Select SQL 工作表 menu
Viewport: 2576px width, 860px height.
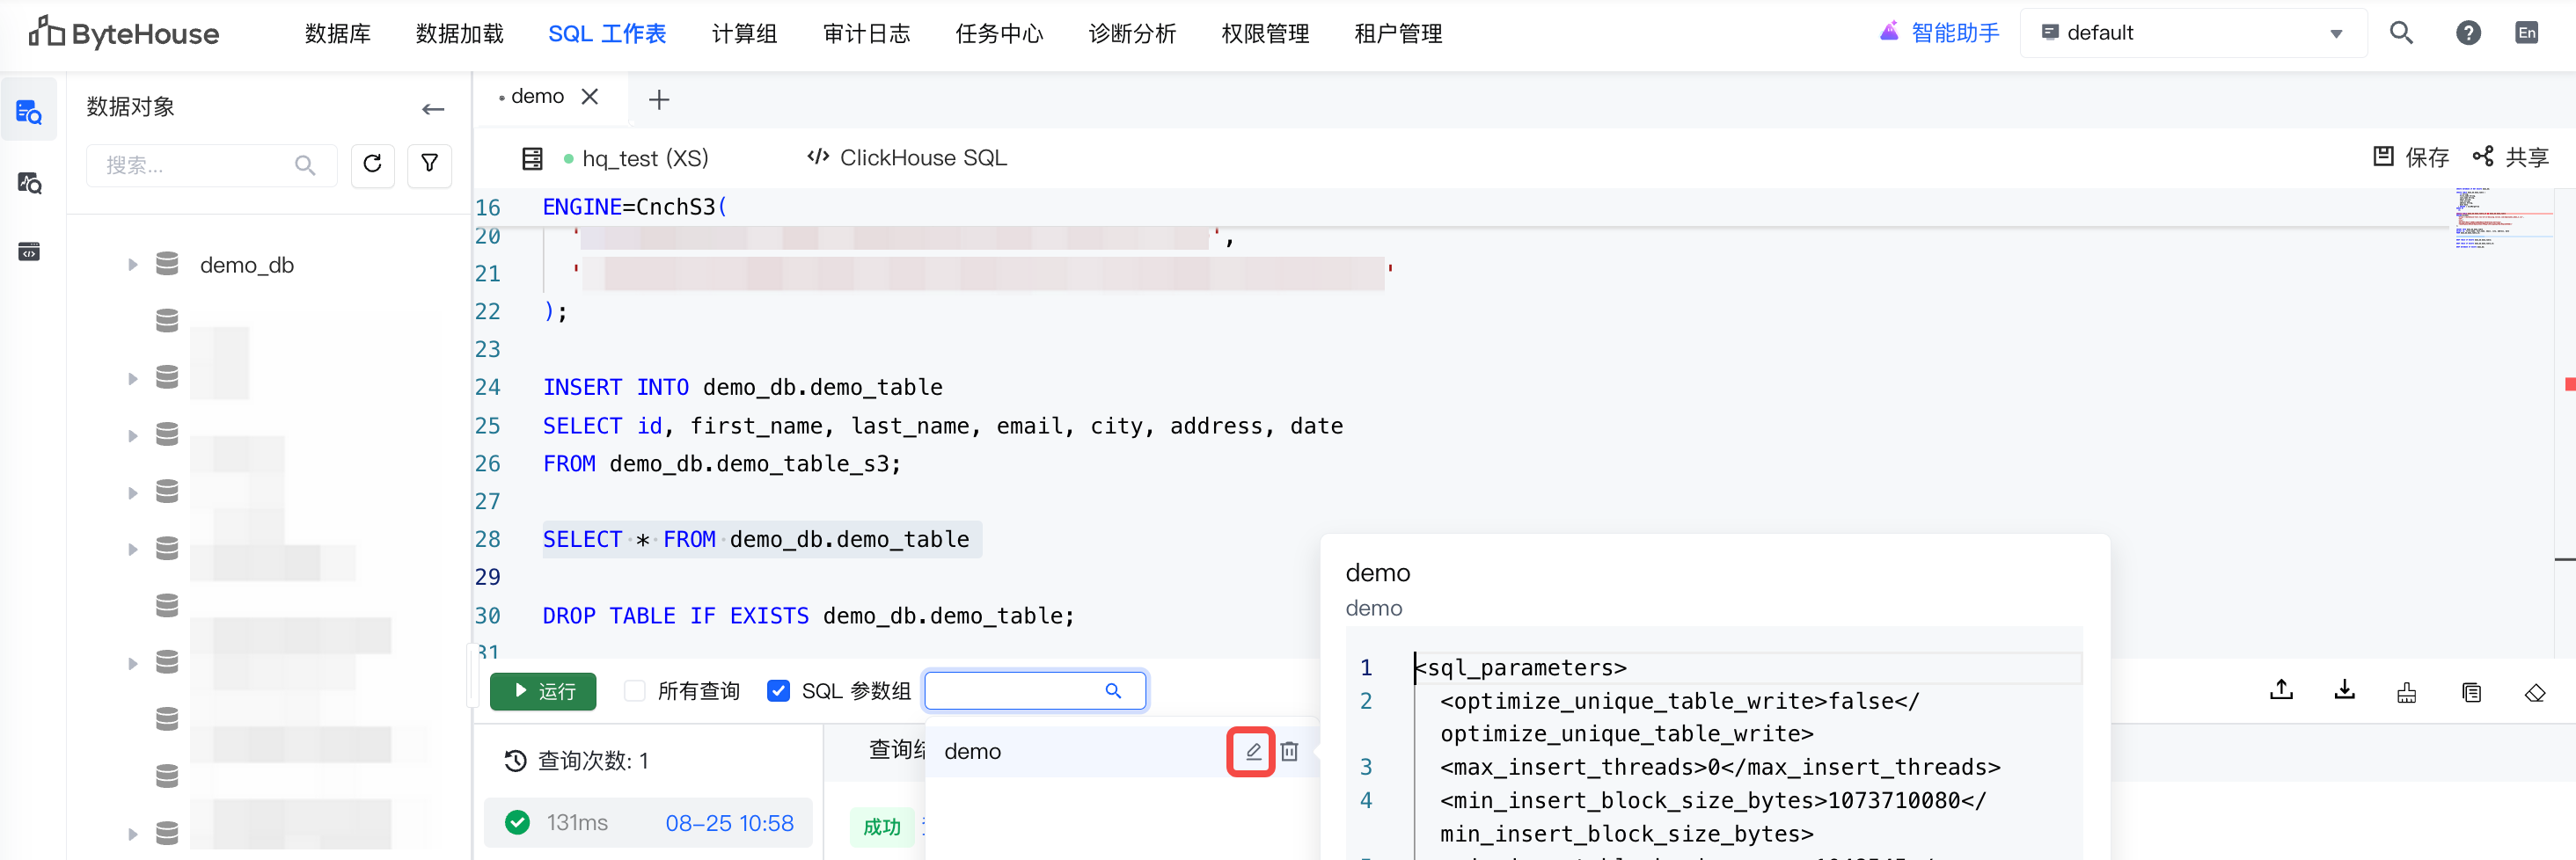tap(607, 33)
